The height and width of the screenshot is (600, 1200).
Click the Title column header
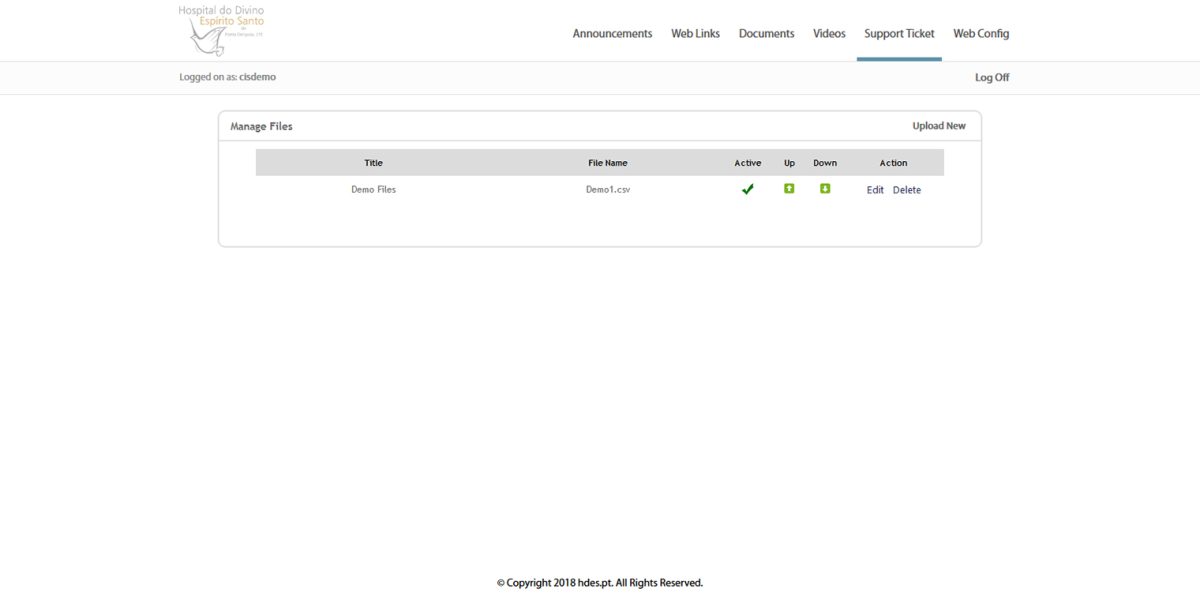[373, 162]
